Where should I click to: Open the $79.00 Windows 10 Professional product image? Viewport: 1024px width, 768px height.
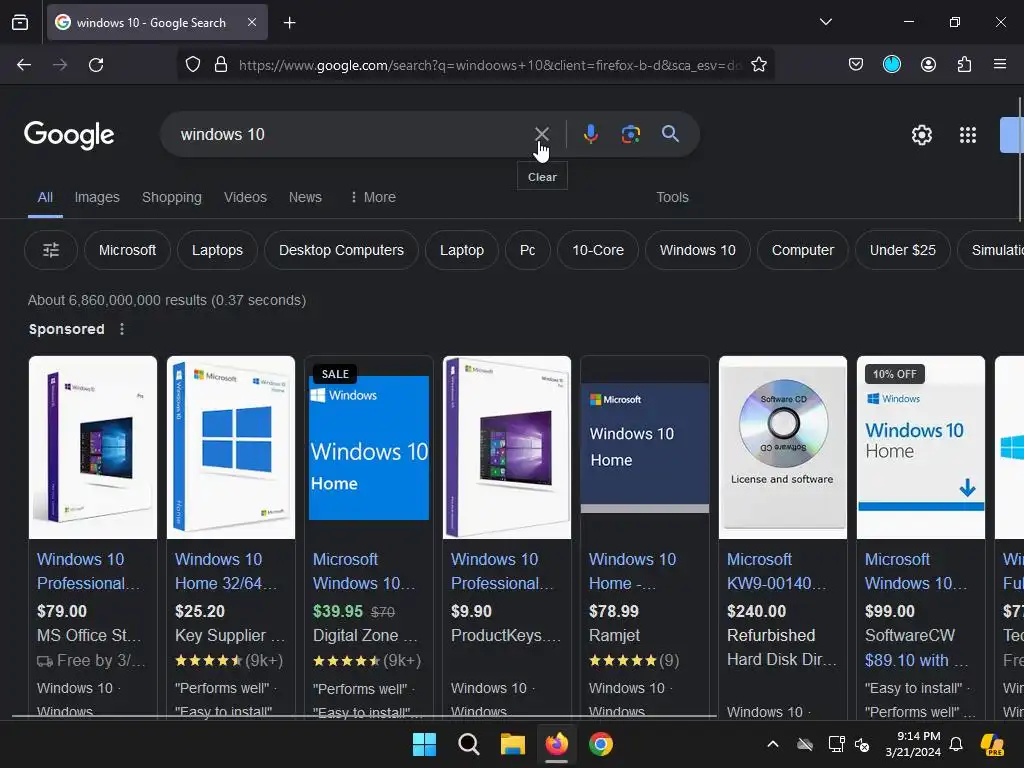[x=93, y=447]
